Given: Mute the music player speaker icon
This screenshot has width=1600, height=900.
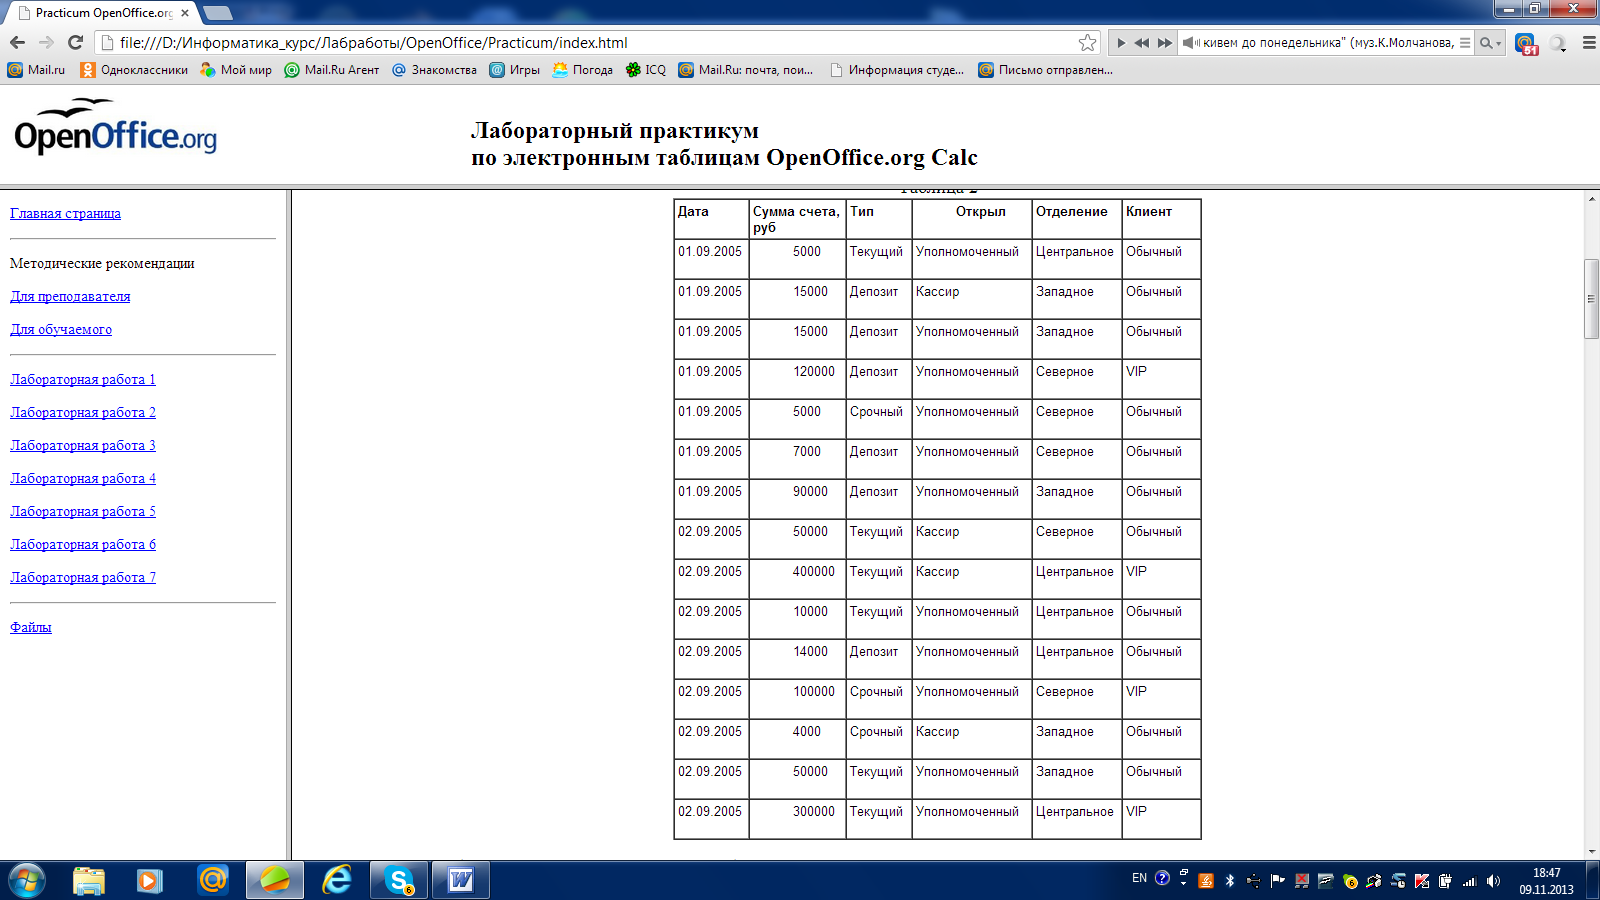Looking at the screenshot, I should [x=1190, y=43].
